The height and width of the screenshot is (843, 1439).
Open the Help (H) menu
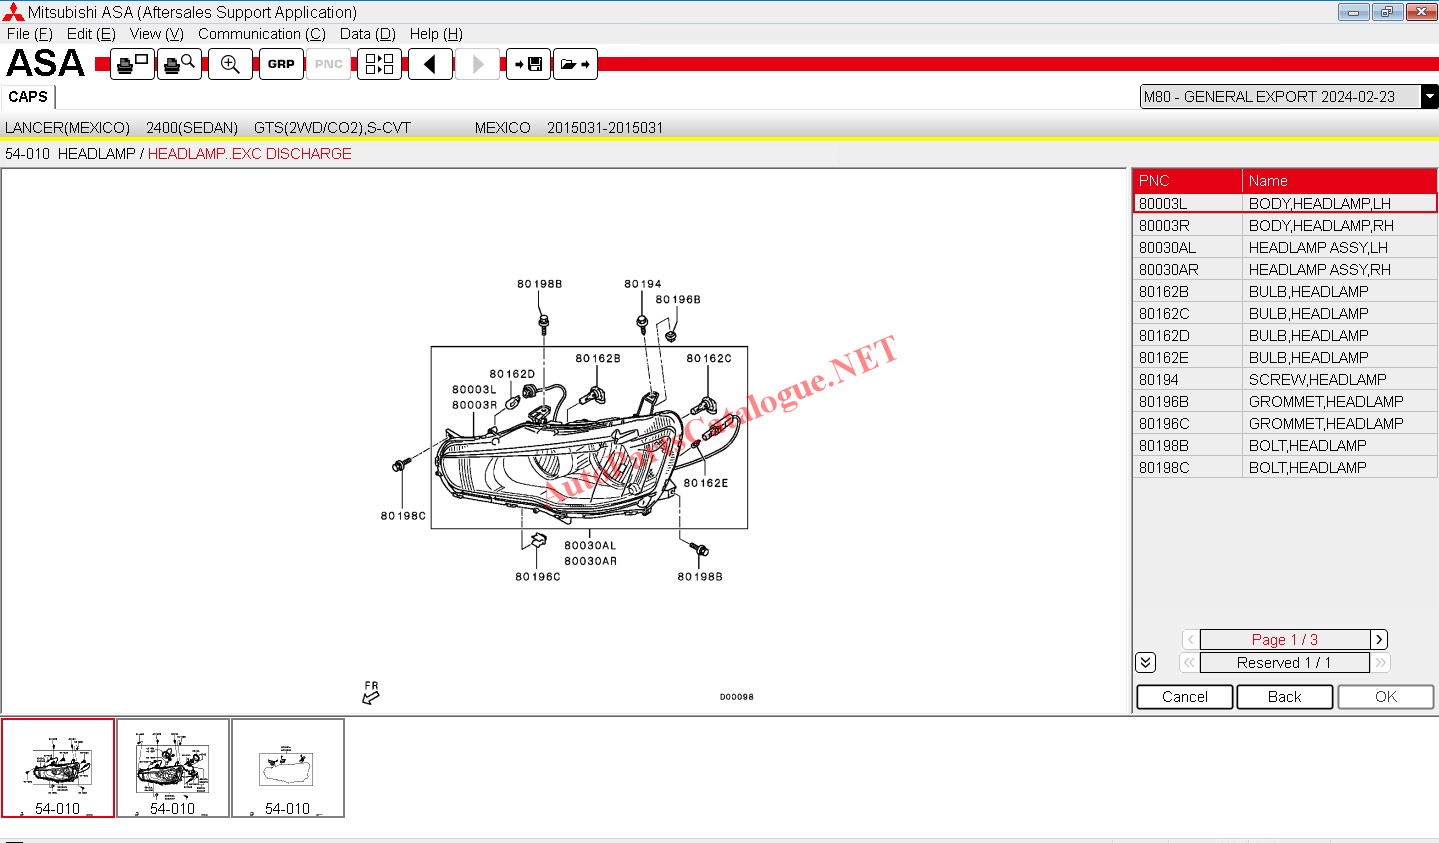[436, 33]
